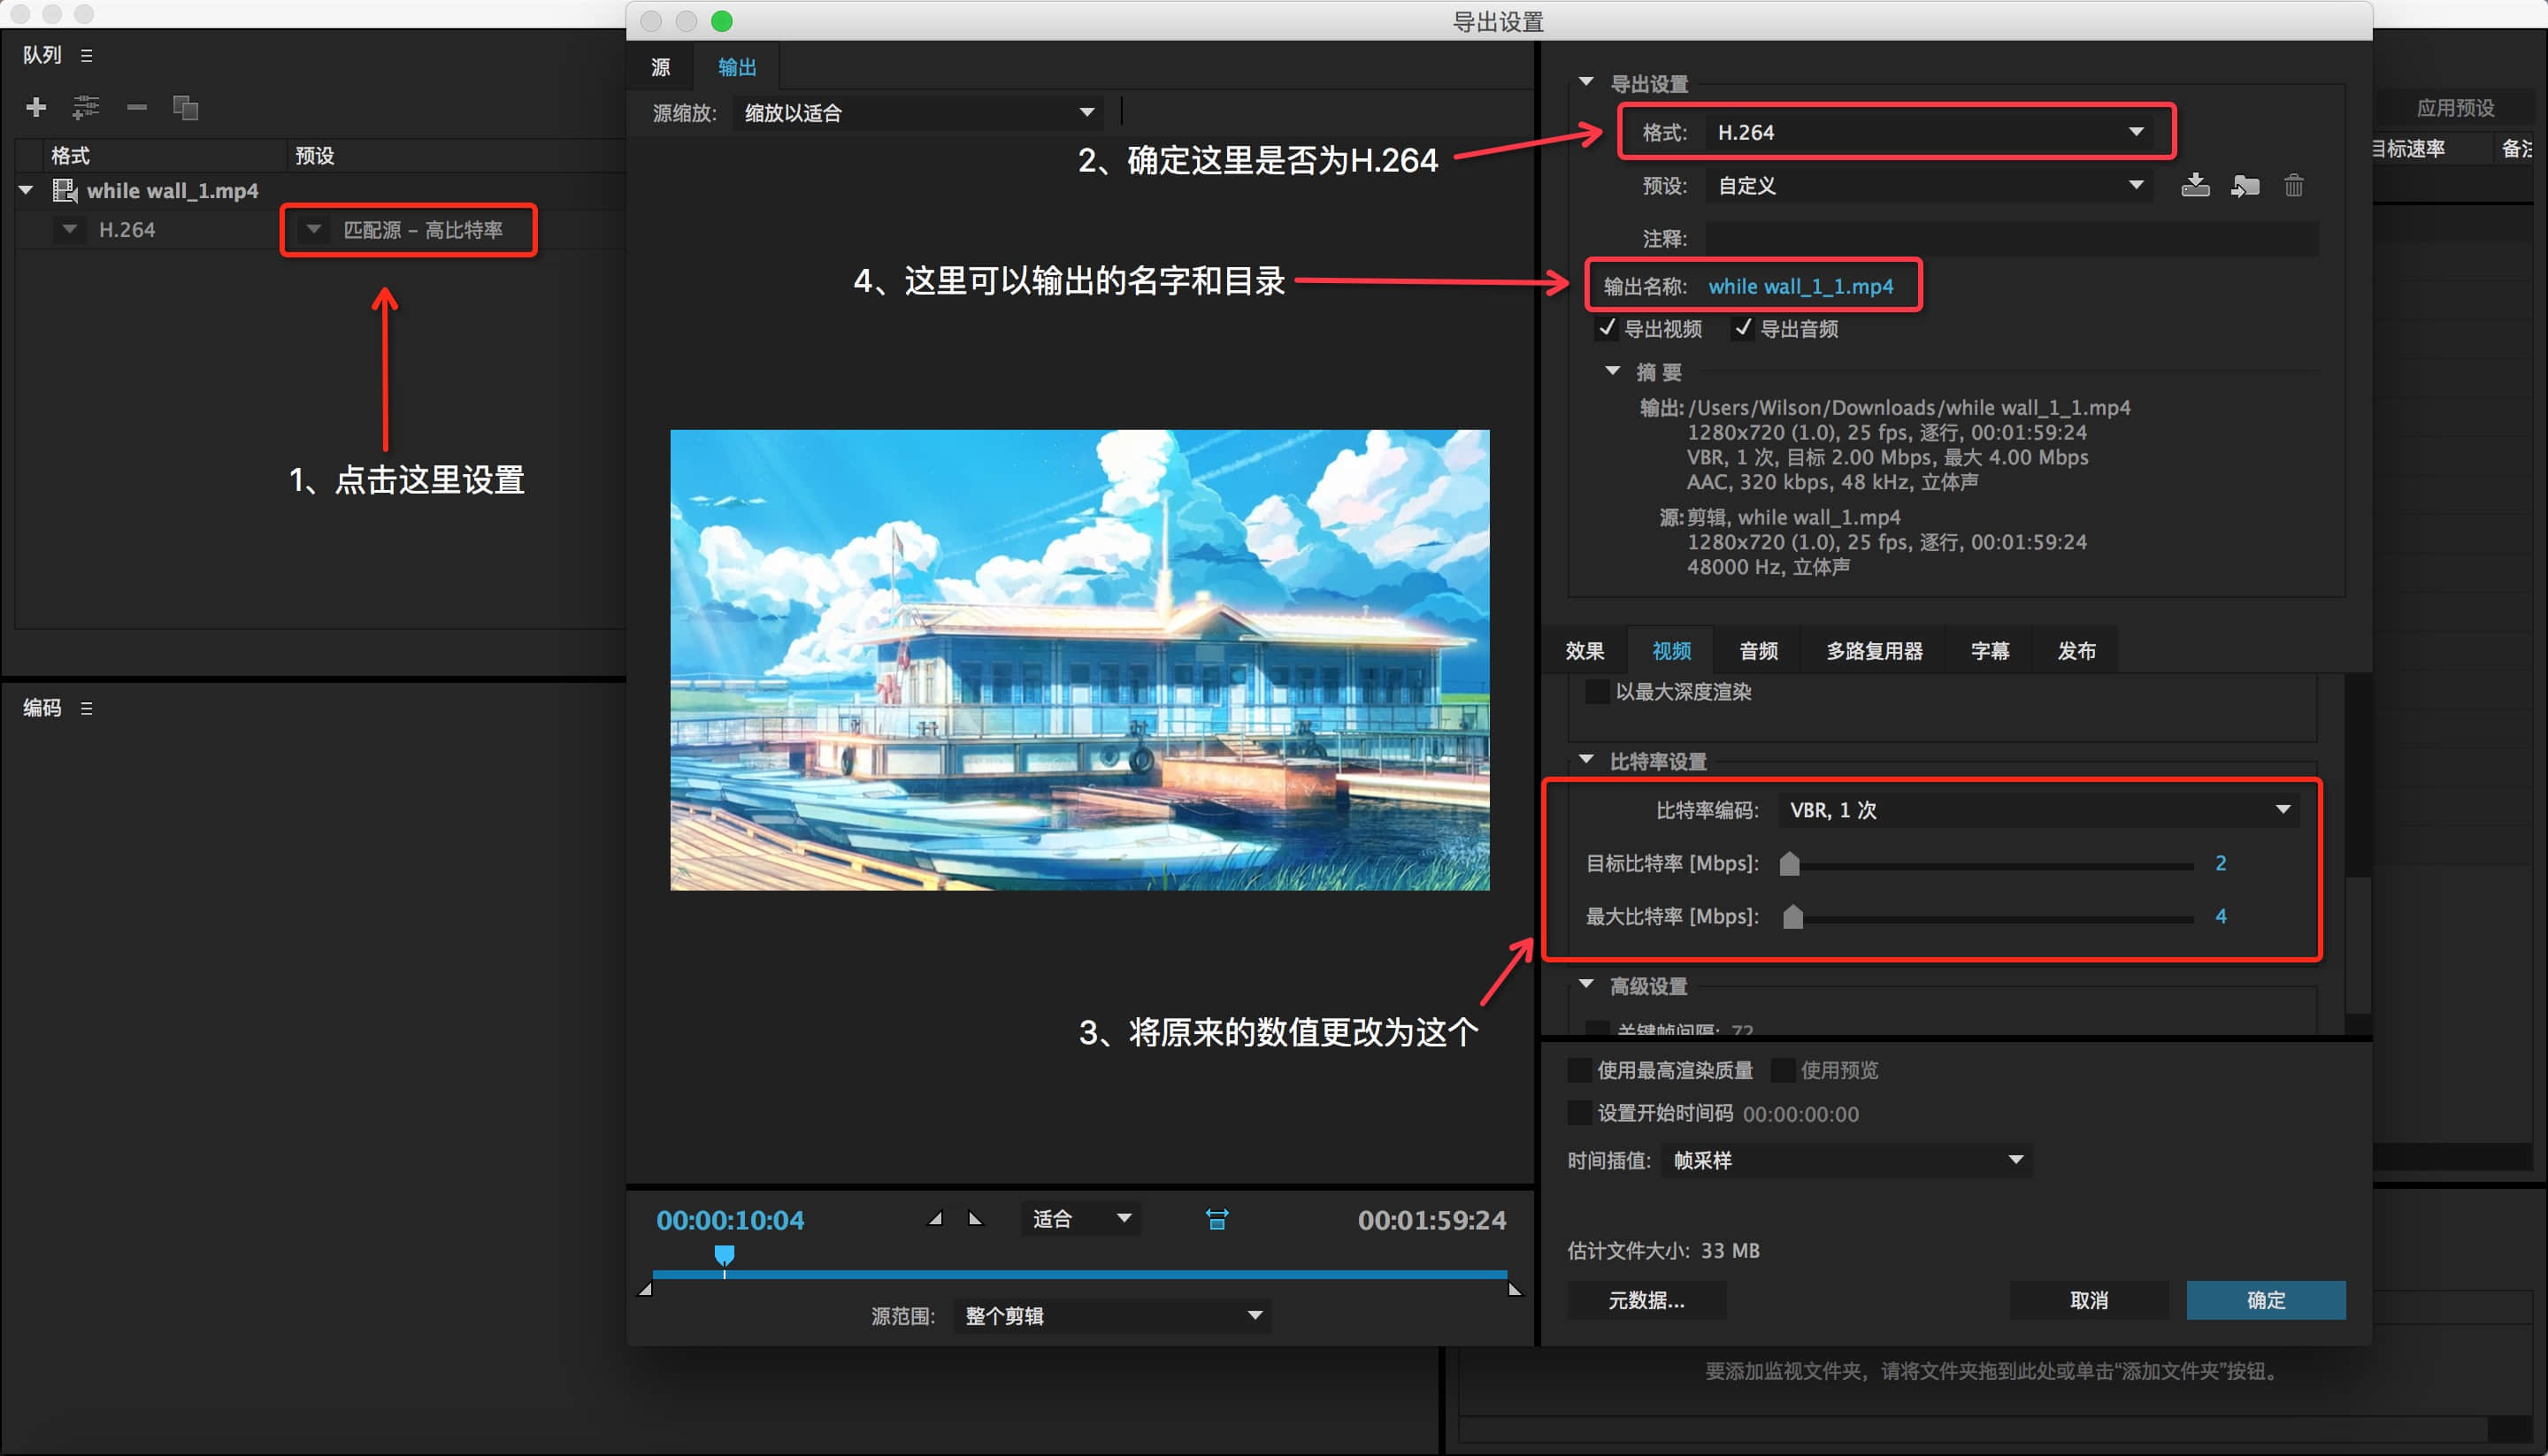Click the 确定 button

[x=2266, y=1300]
